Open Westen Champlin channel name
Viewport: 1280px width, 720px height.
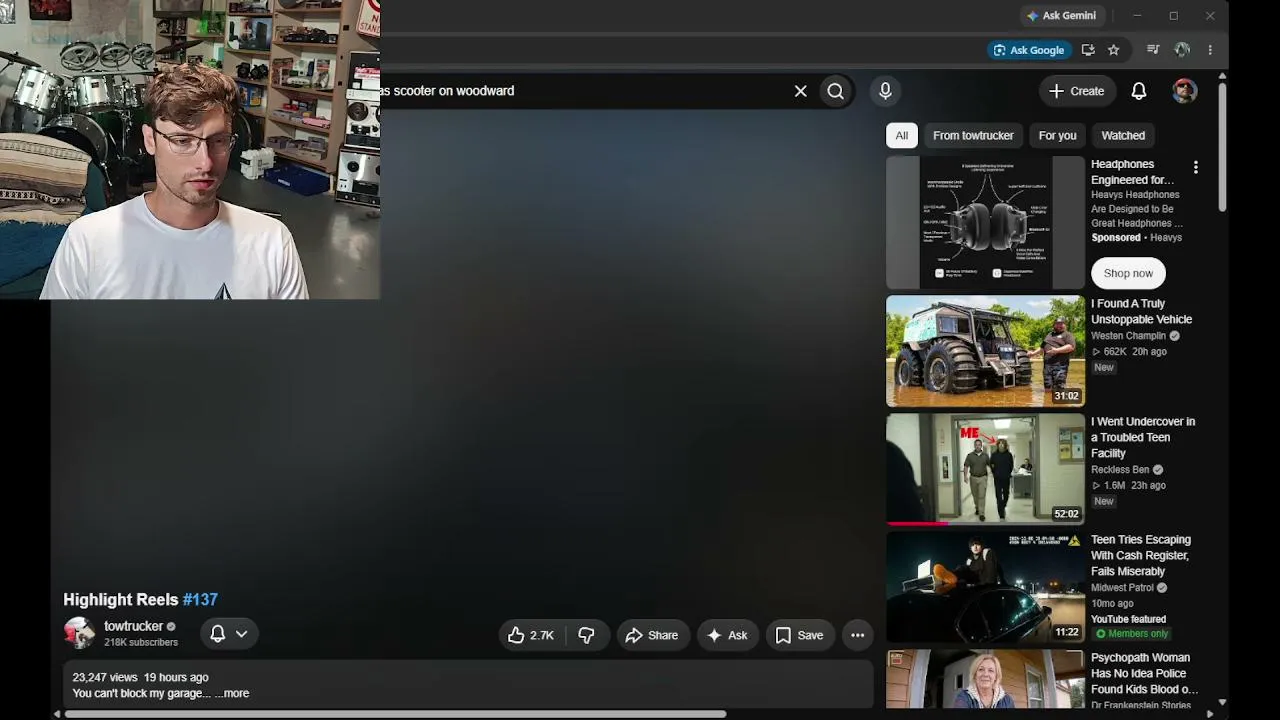[1128, 336]
